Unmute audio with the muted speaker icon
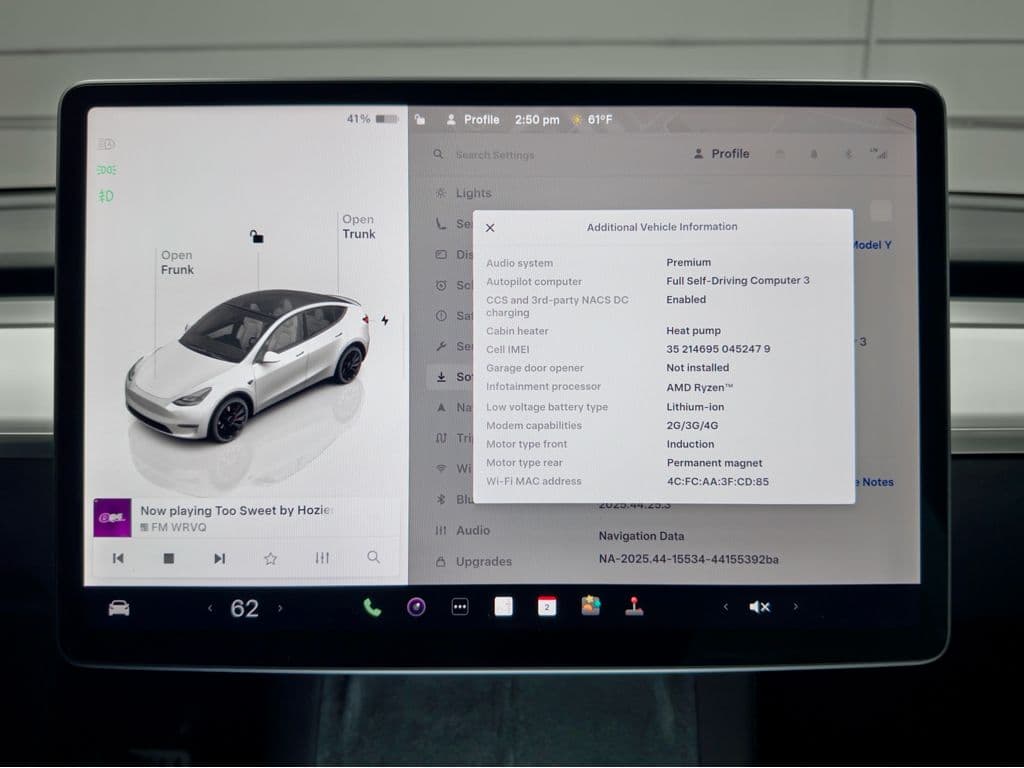Viewport: 1024px width, 768px height. pos(759,607)
